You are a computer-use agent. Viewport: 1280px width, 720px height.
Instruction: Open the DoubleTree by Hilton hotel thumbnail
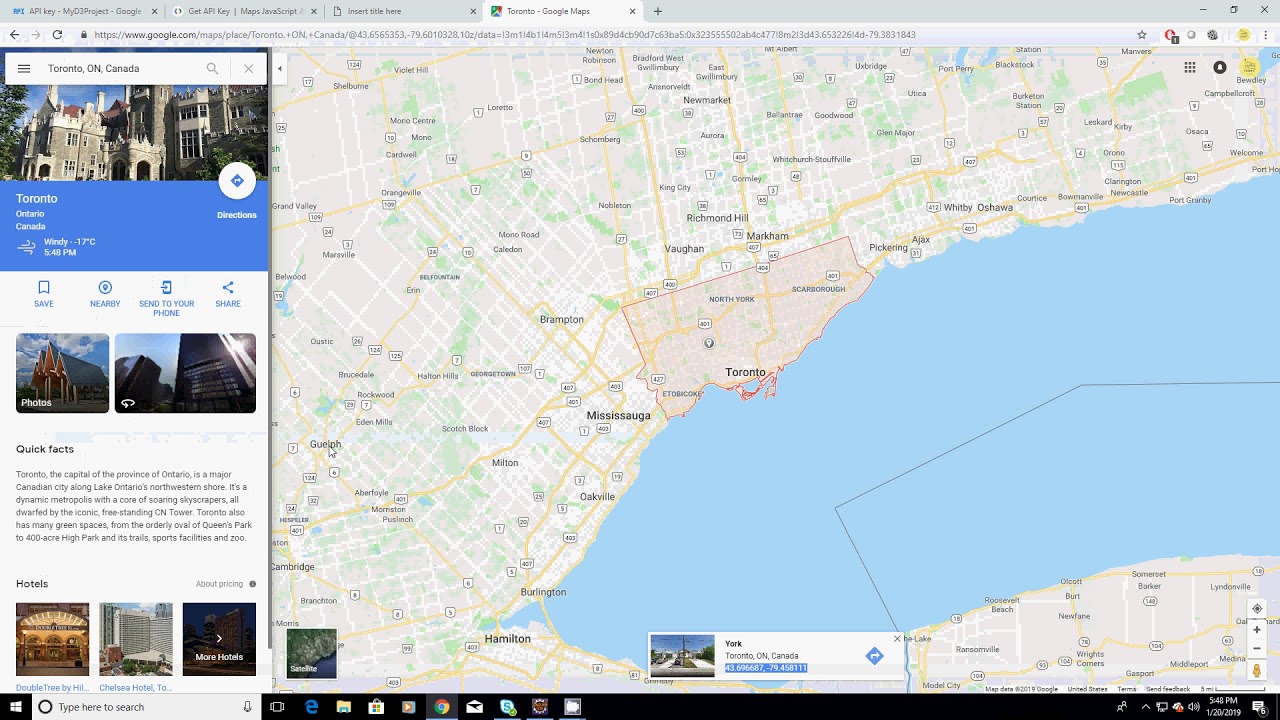(52, 639)
